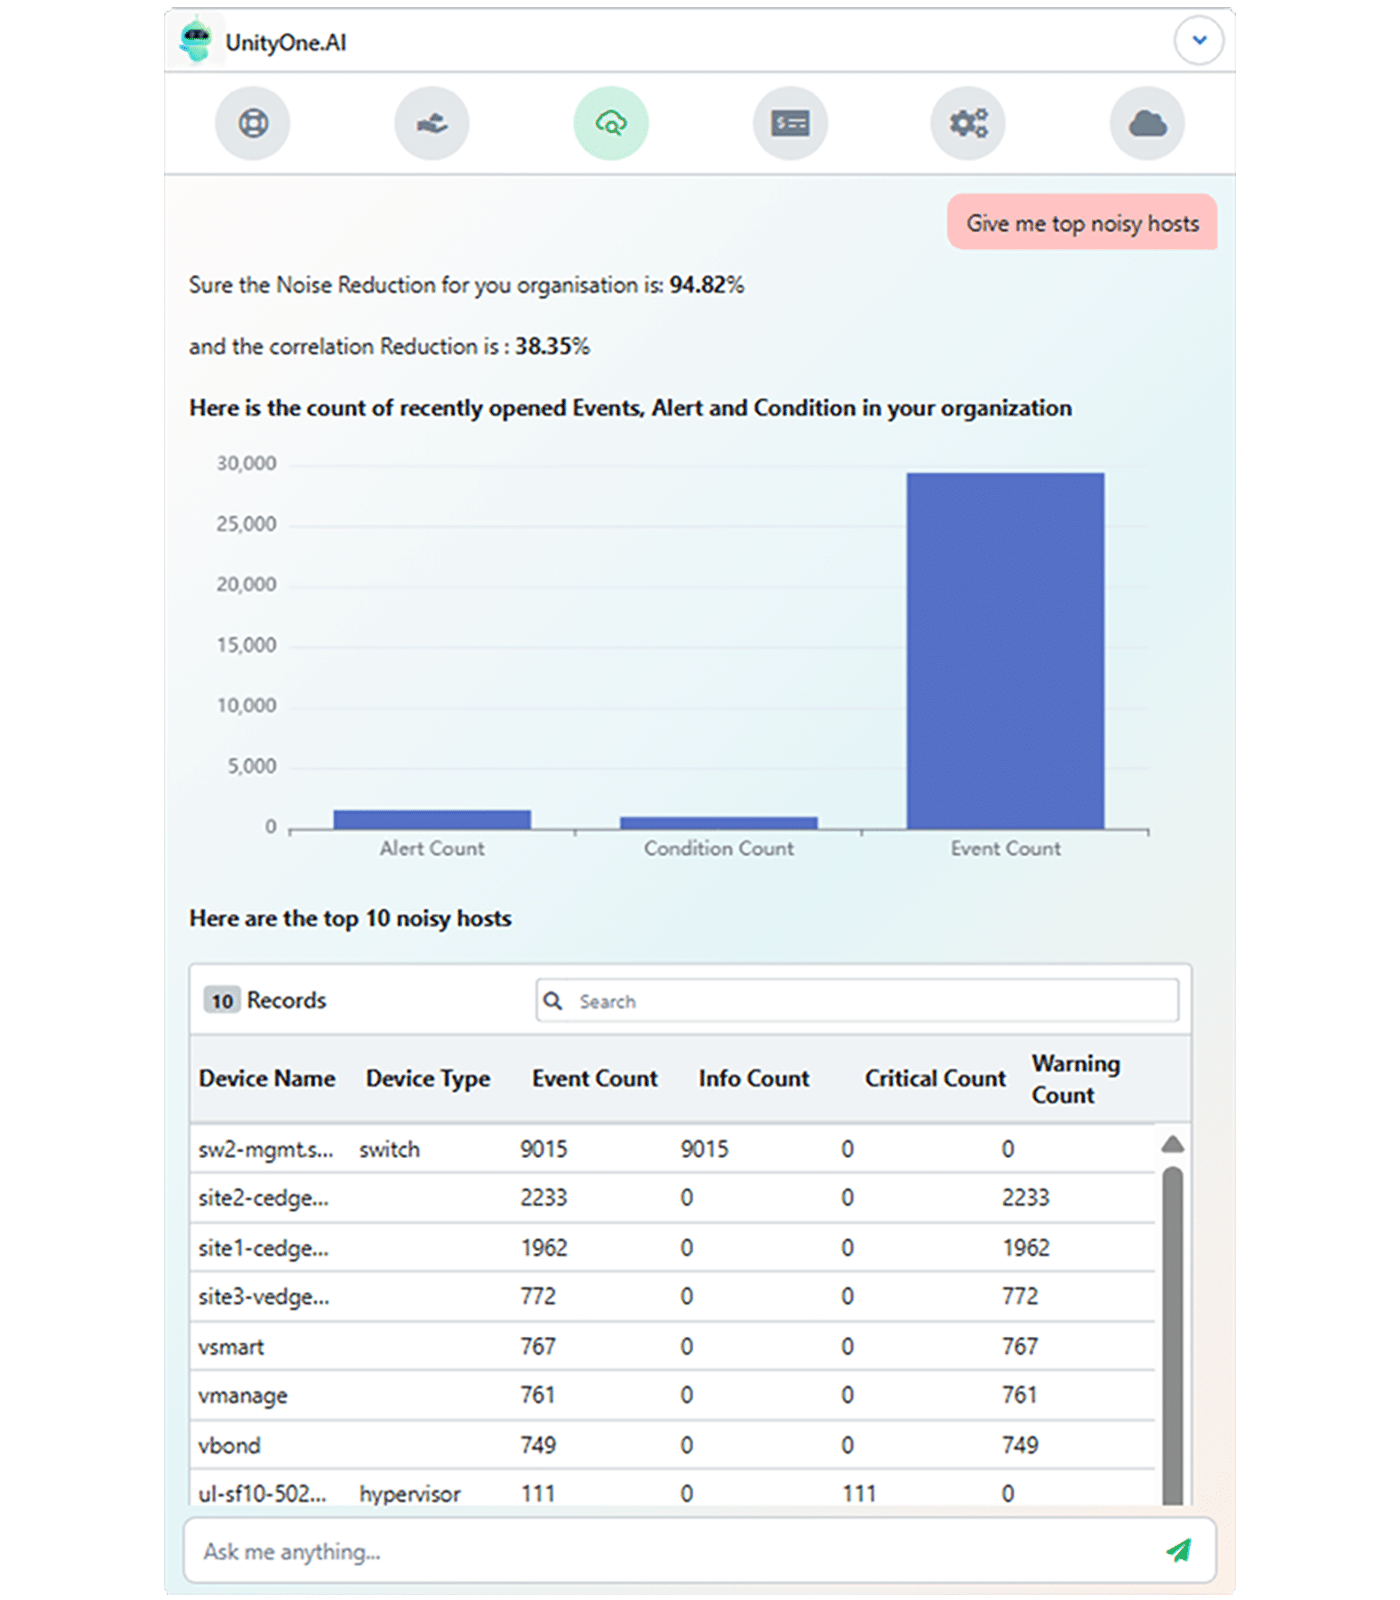Viewport: 1400px width, 1600px height.
Task: Click the lifebuoy support icon
Action: 253,123
